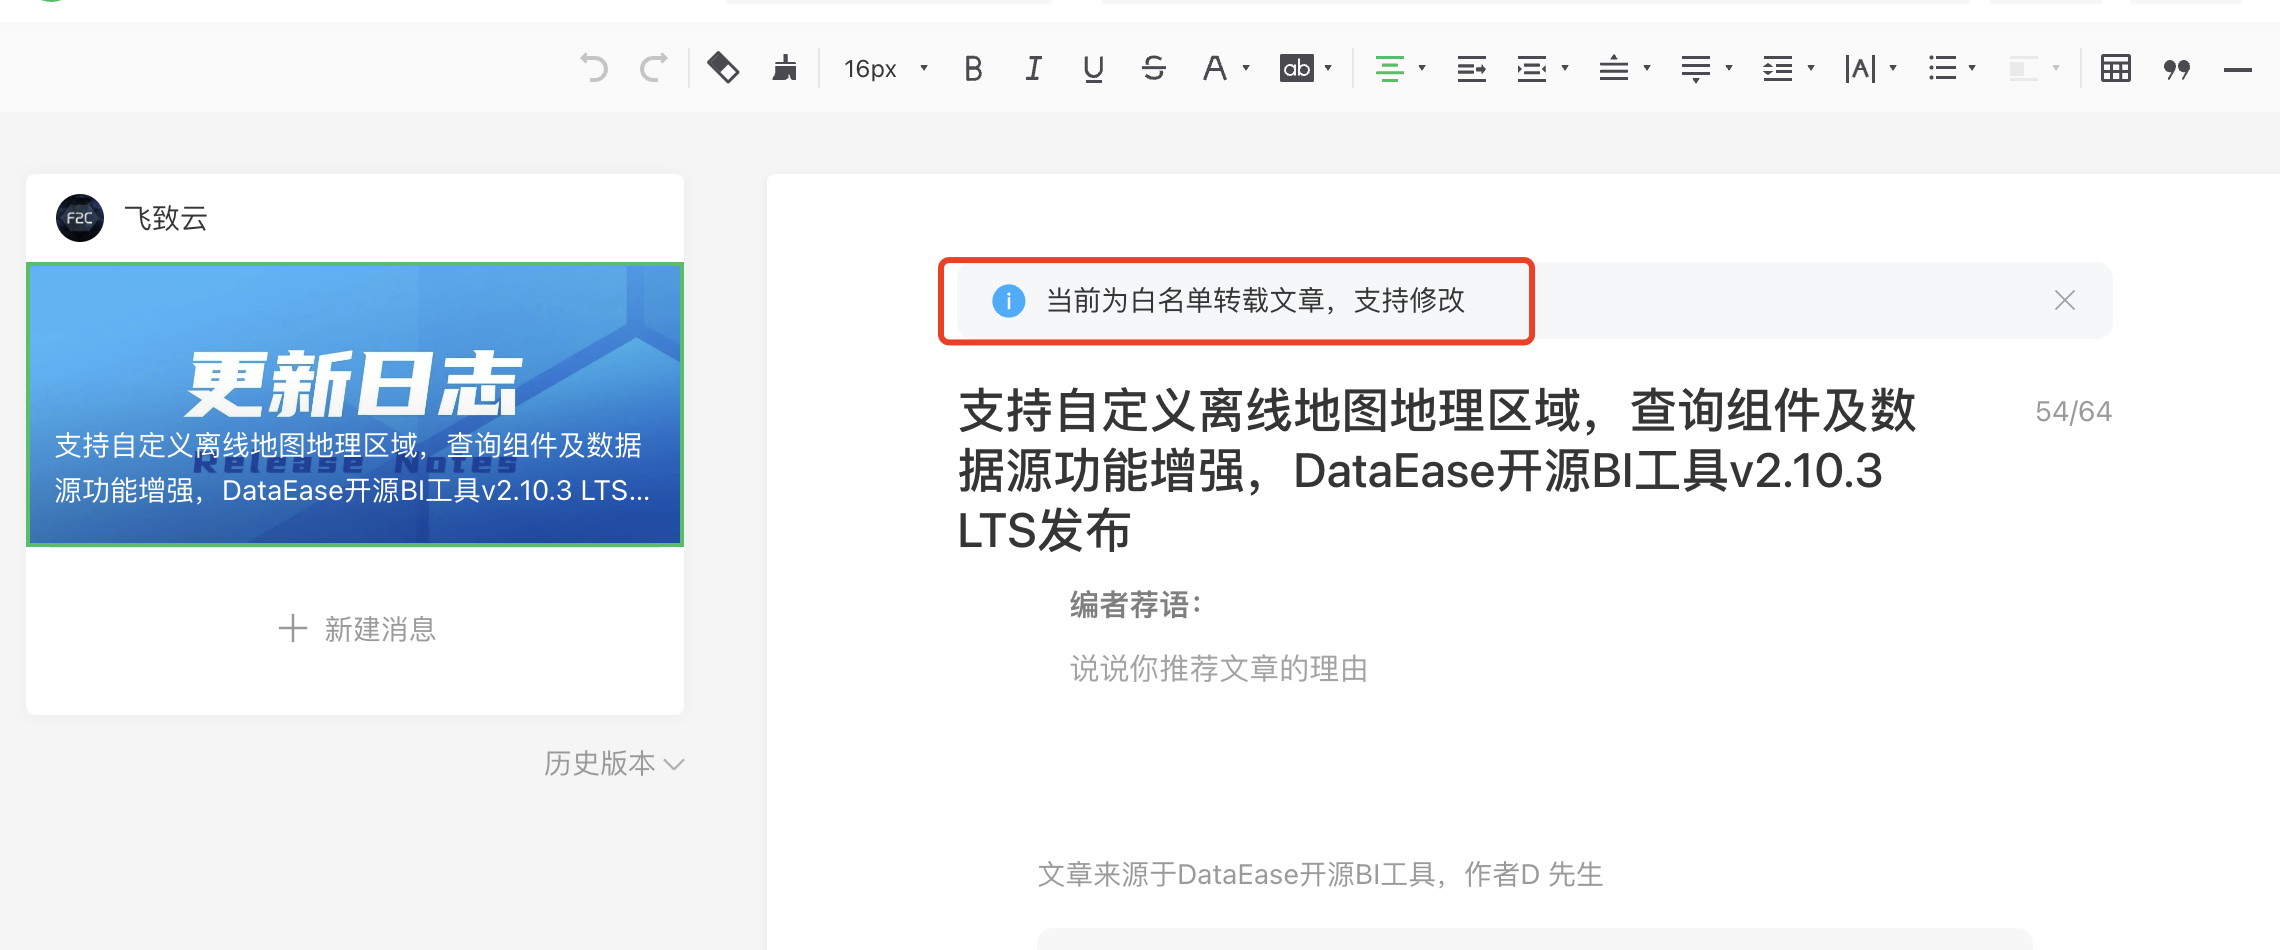The height and width of the screenshot is (950, 2280).
Task: Click the F2C account avatar
Action: pos(80,218)
